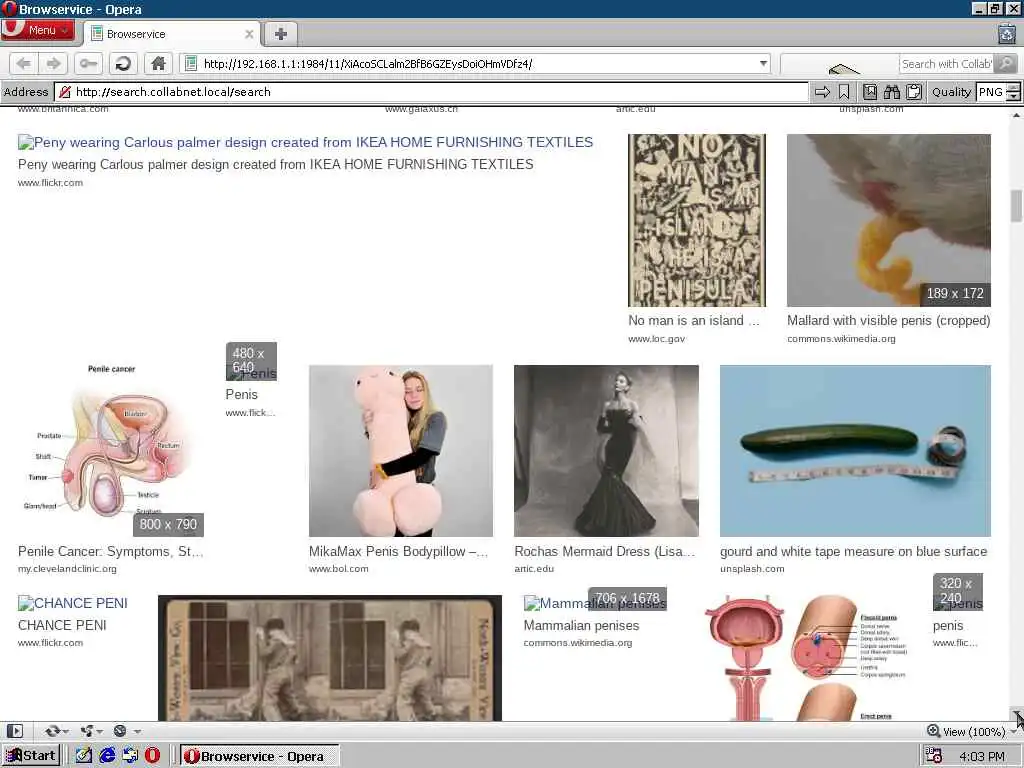Click the password wand key icon

[x=88, y=63]
